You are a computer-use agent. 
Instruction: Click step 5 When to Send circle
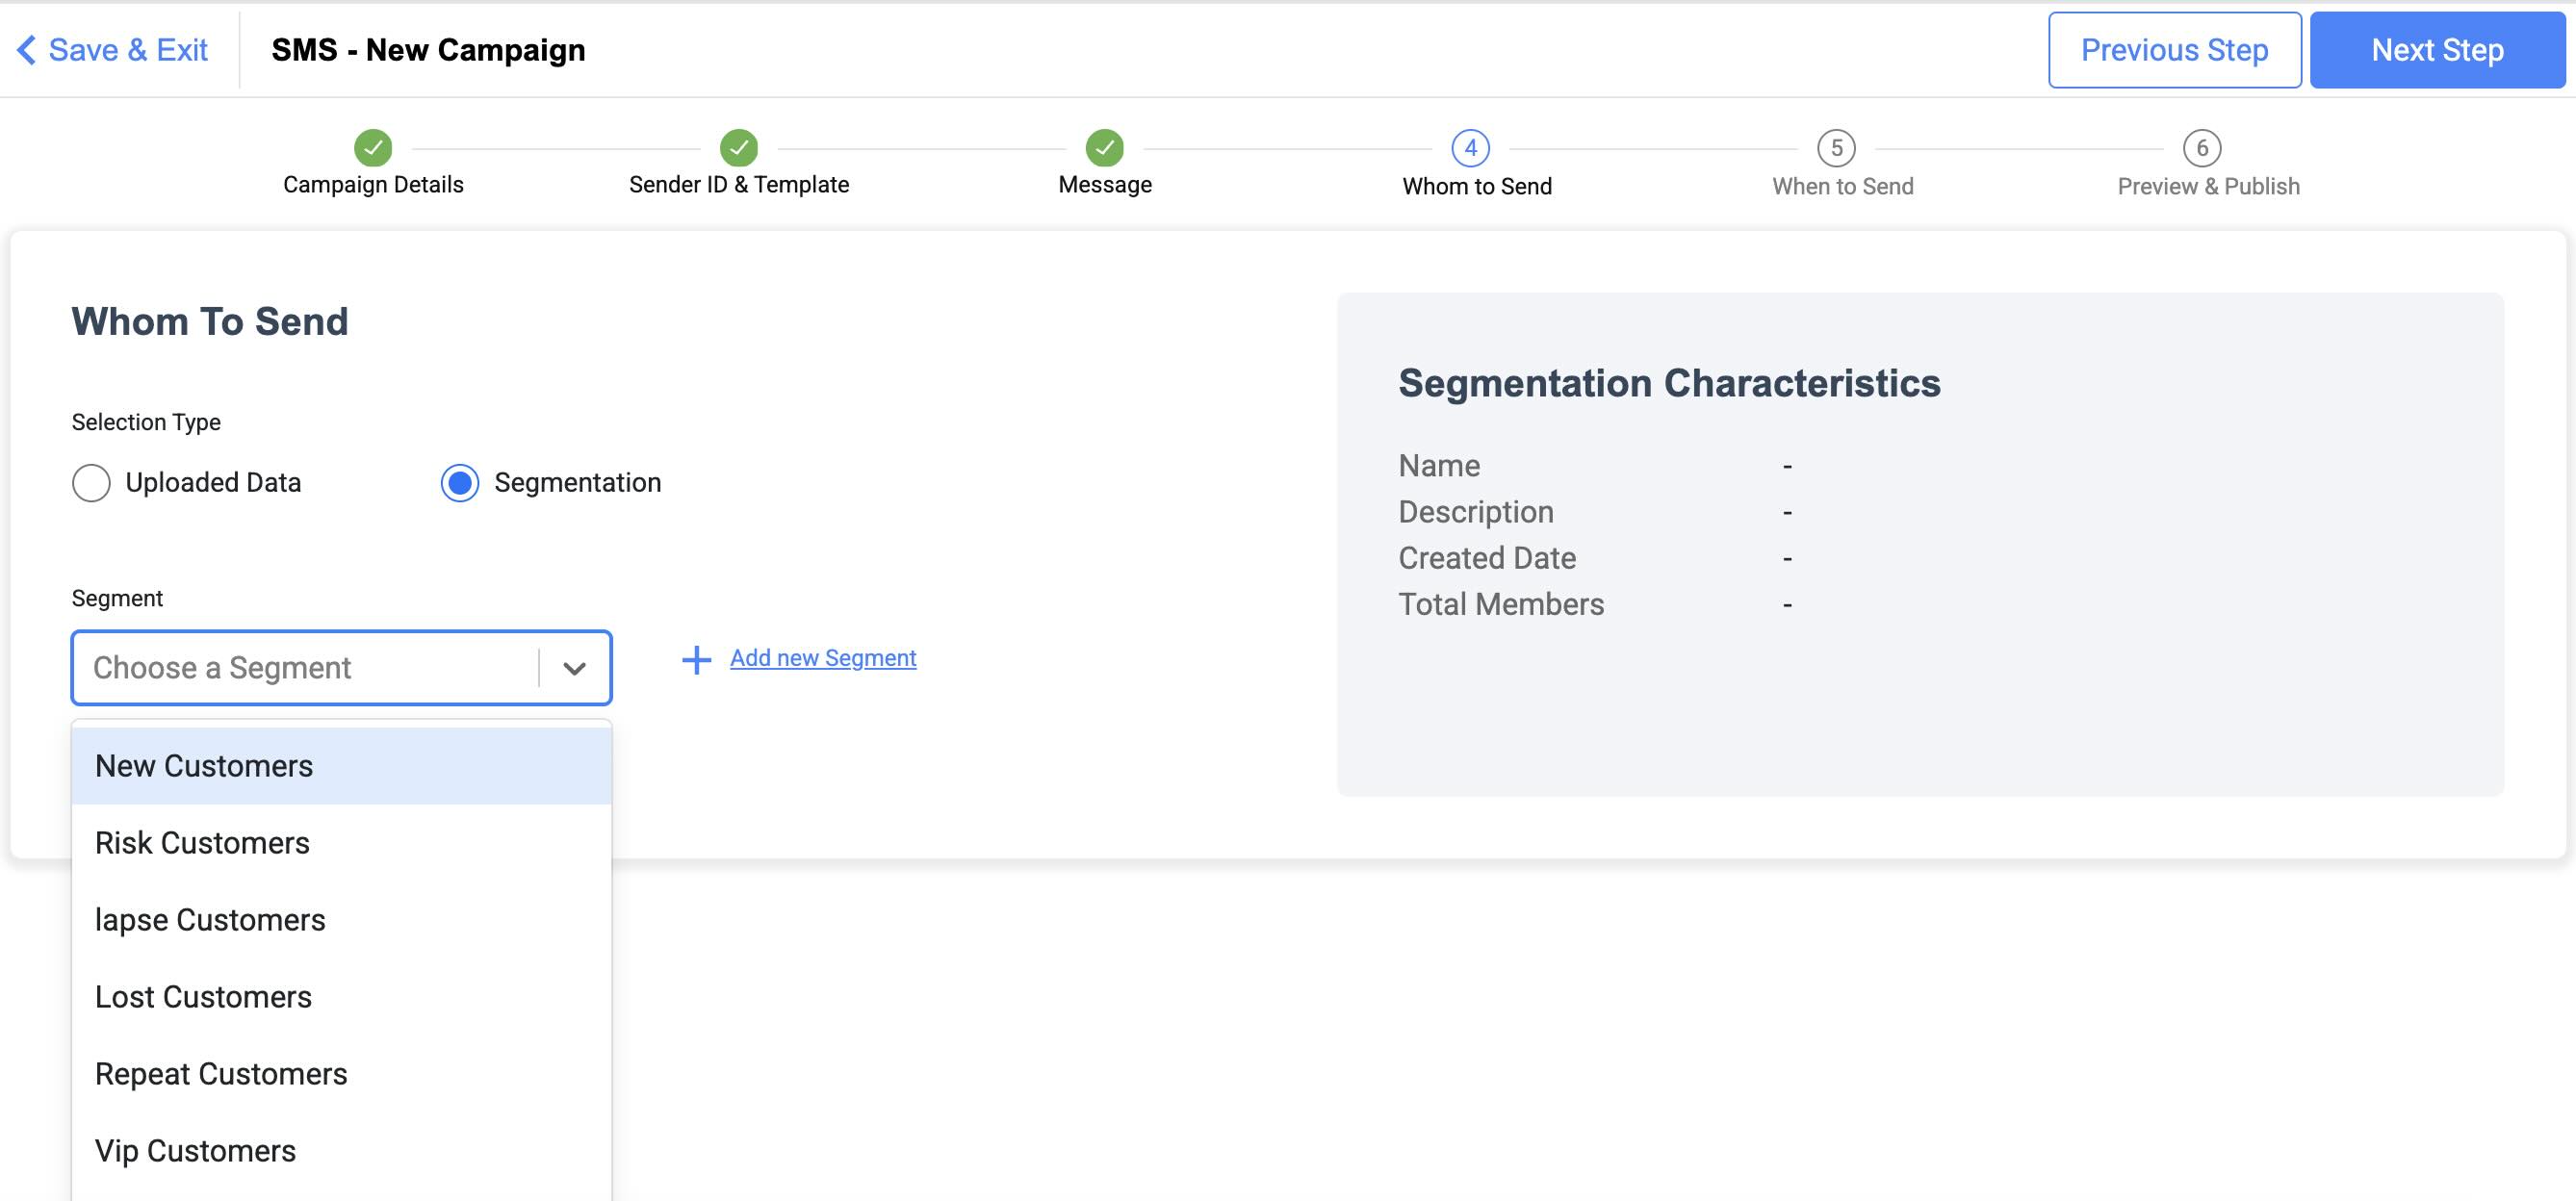point(1836,148)
